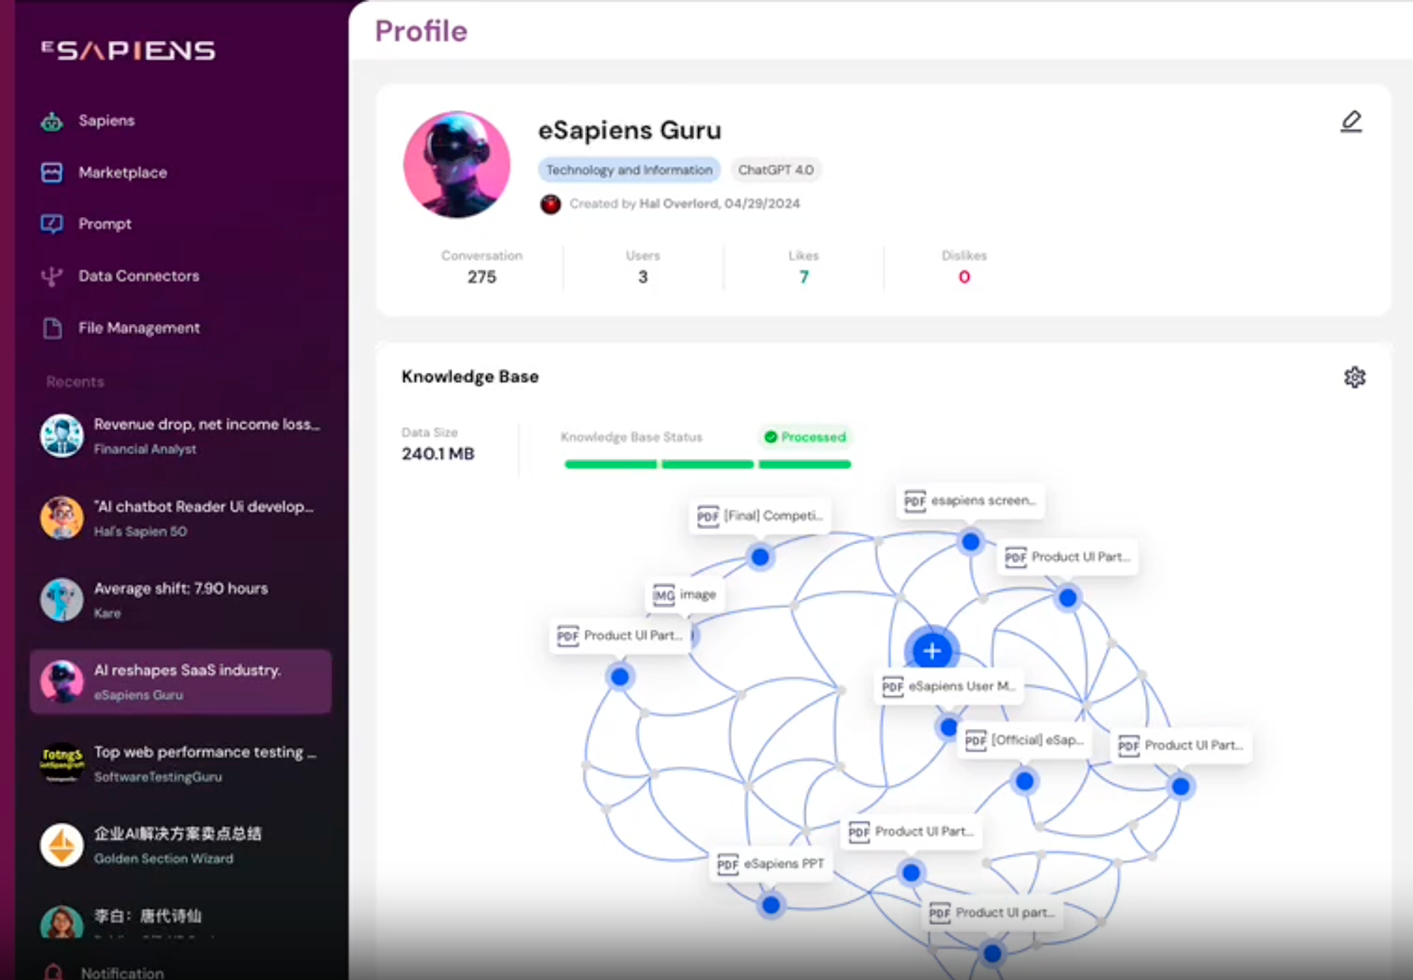Viewport: 1413px width, 980px height.
Task: Click Hal Overlord's small creator avatar
Action: click(x=550, y=204)
